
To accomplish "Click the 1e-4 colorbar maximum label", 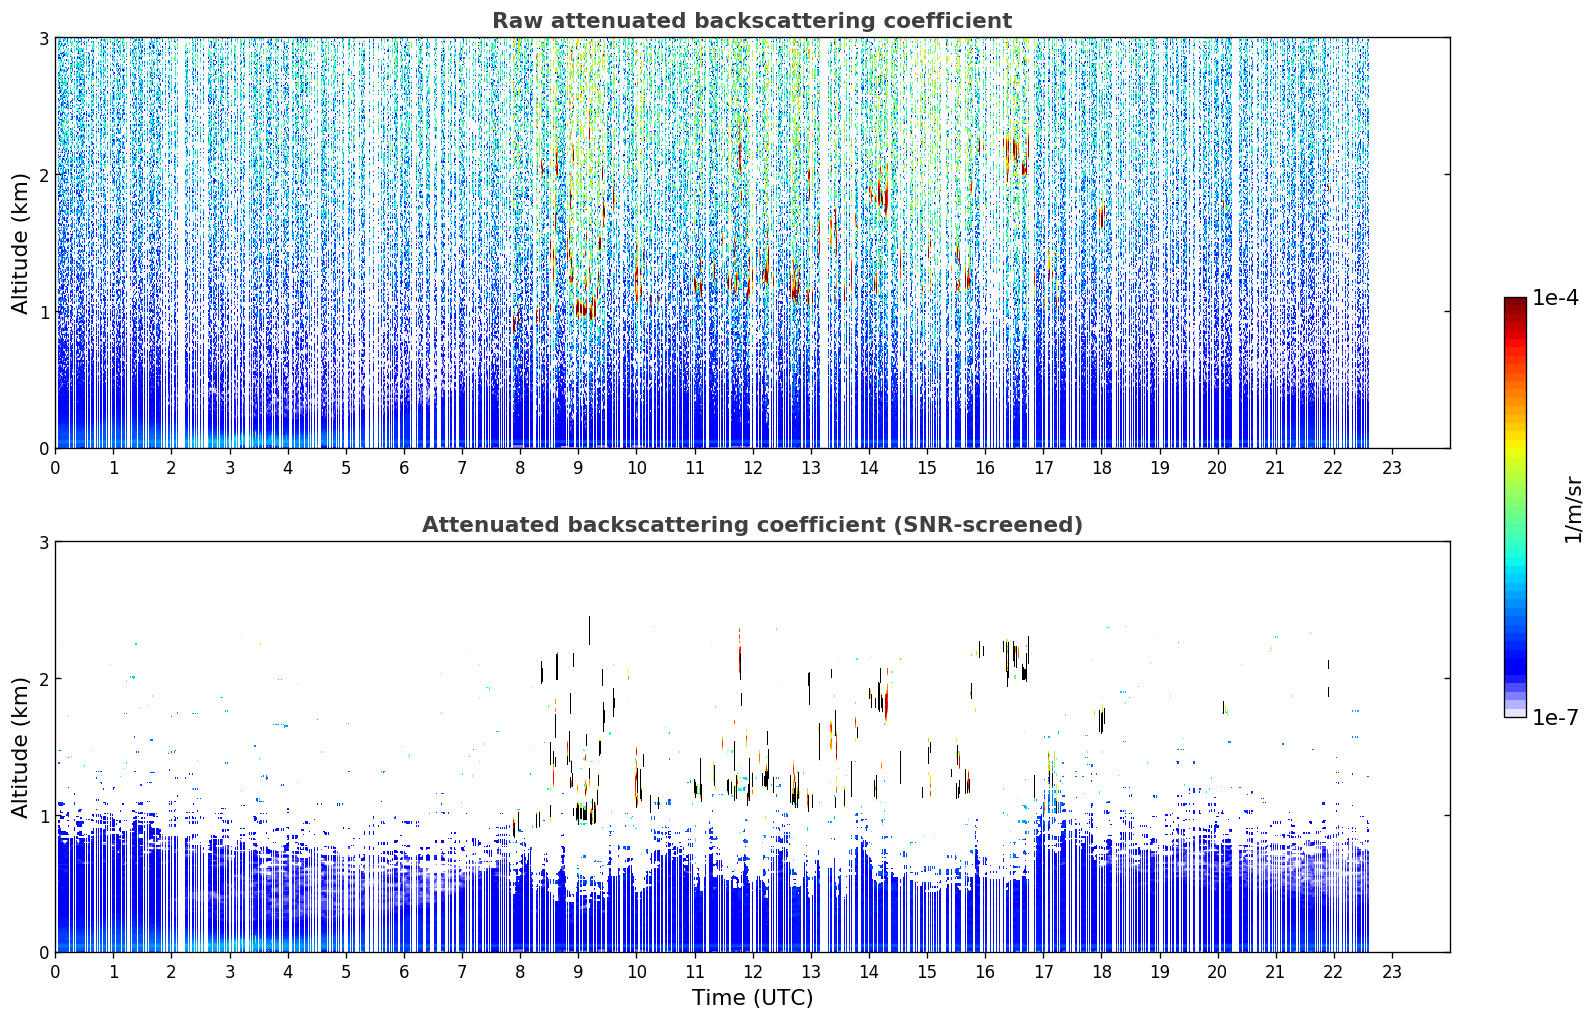I will tap(1555, 298).
